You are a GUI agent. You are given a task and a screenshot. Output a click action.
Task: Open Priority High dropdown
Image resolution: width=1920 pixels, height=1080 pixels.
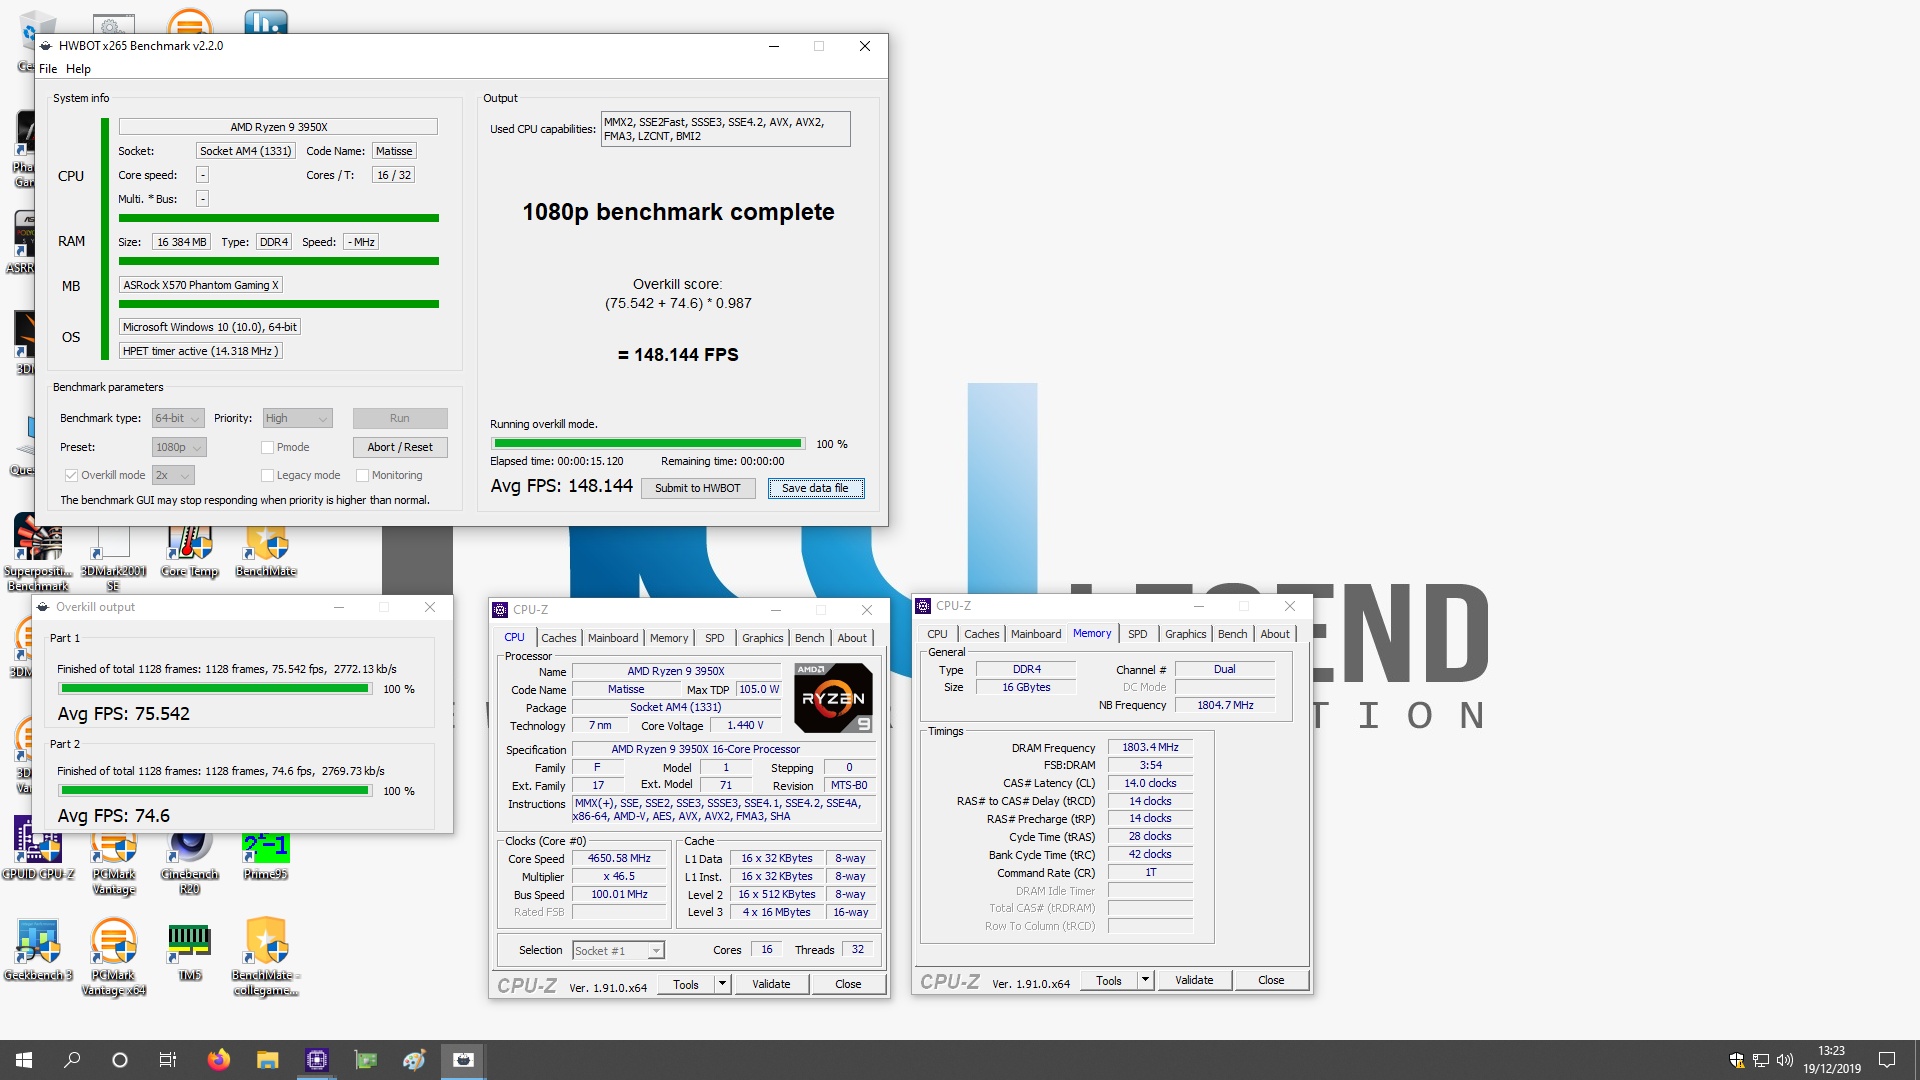click(x=297, y=418)
